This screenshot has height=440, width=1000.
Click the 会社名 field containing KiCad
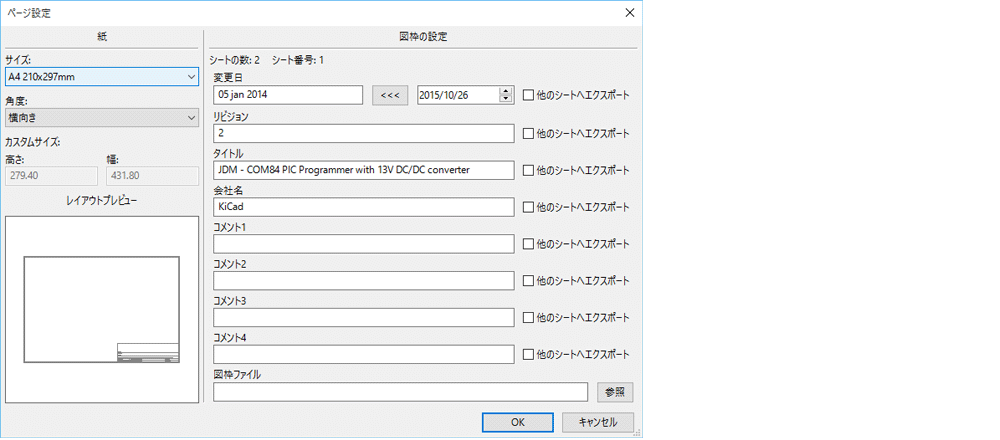pyautogui.click(x=363, y=207)
